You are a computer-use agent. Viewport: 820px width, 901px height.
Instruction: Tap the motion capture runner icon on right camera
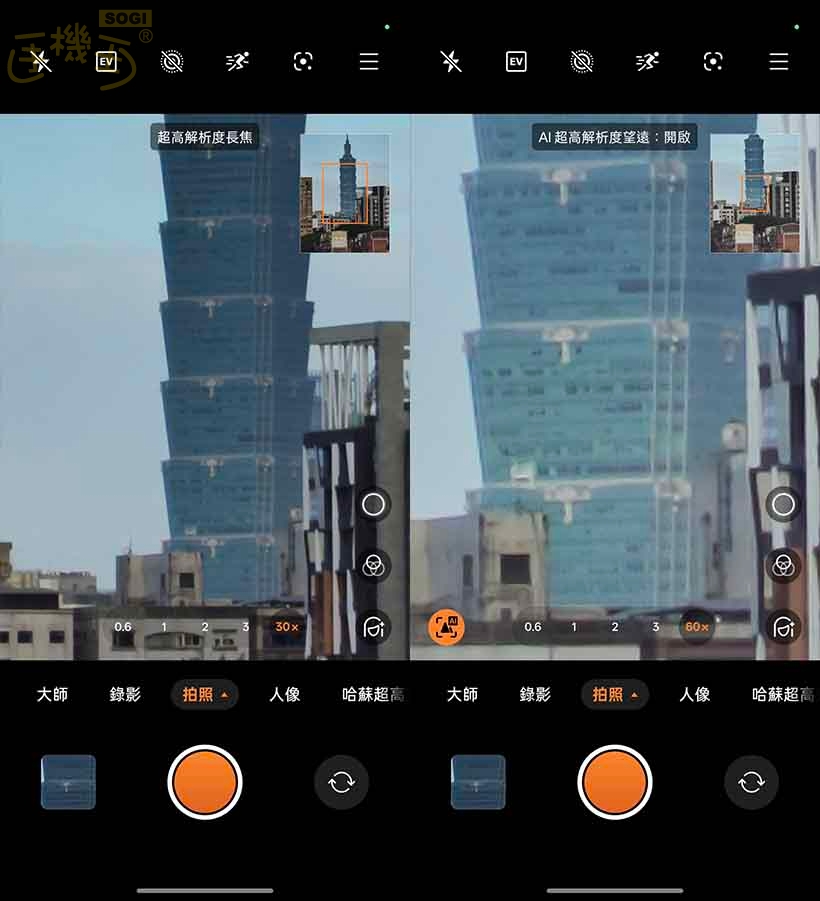647,62
